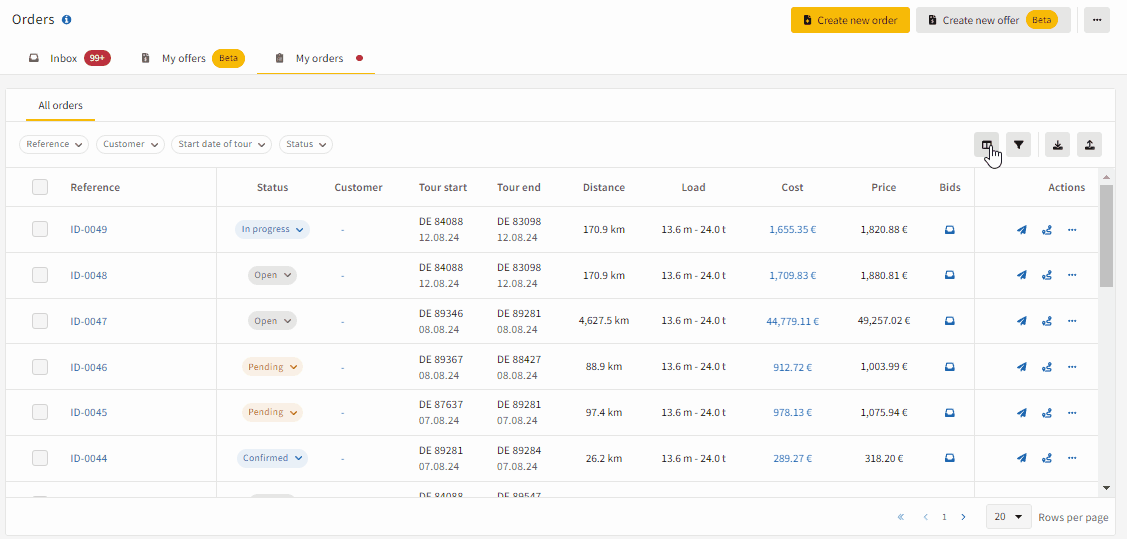The image size is (1127, 539).
Task: Open order link ID-0049
Action: point(88,230)
